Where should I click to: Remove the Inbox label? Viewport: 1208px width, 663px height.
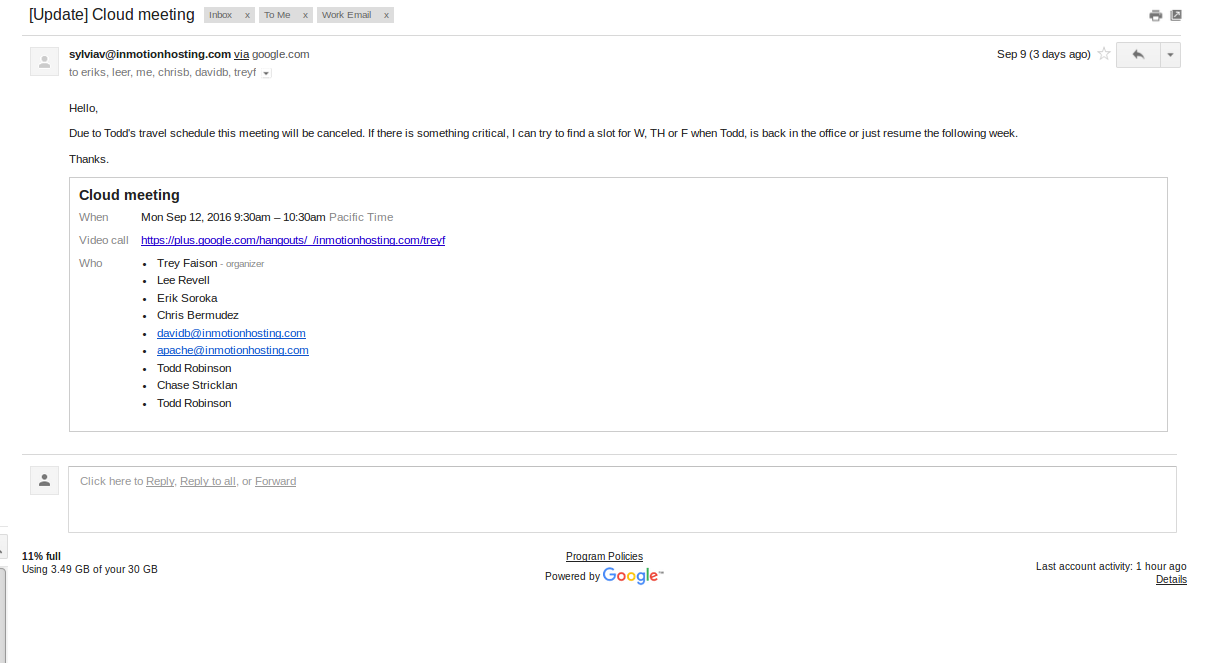247,15
